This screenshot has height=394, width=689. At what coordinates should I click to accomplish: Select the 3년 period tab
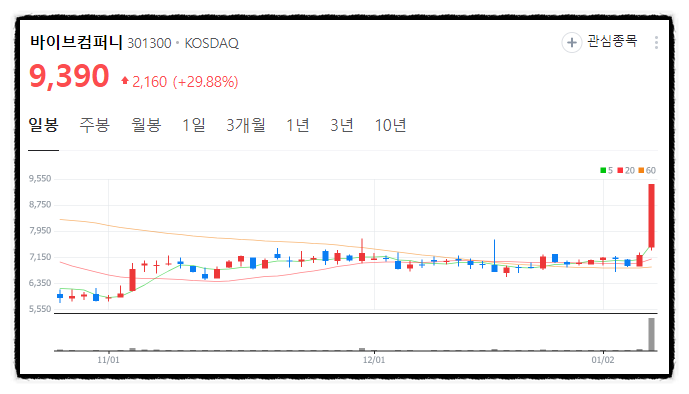click(x=342, y=125)
